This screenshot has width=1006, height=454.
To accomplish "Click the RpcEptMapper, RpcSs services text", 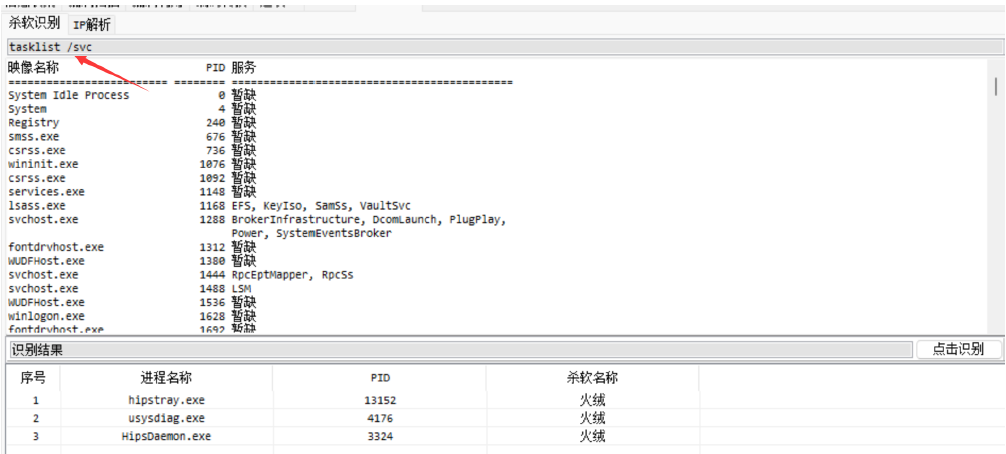I will point(293,275).
